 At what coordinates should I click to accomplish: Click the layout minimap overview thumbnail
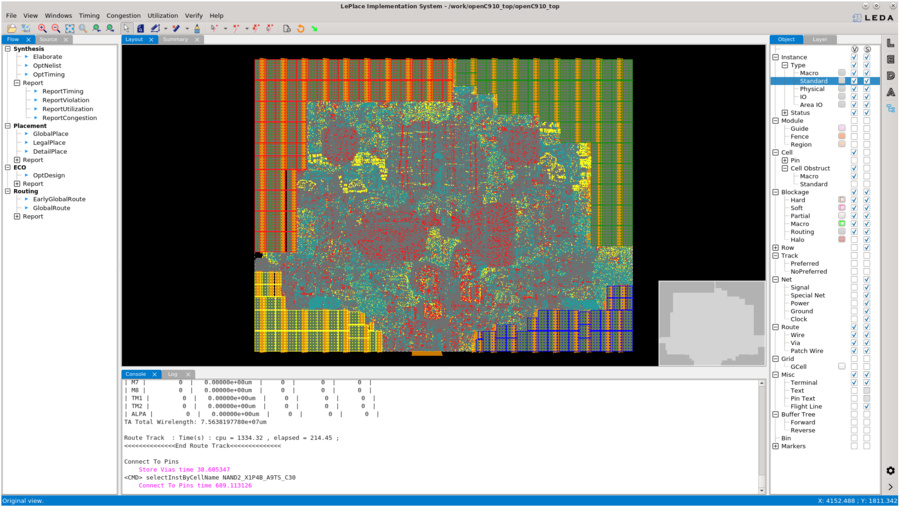point(711,323)
